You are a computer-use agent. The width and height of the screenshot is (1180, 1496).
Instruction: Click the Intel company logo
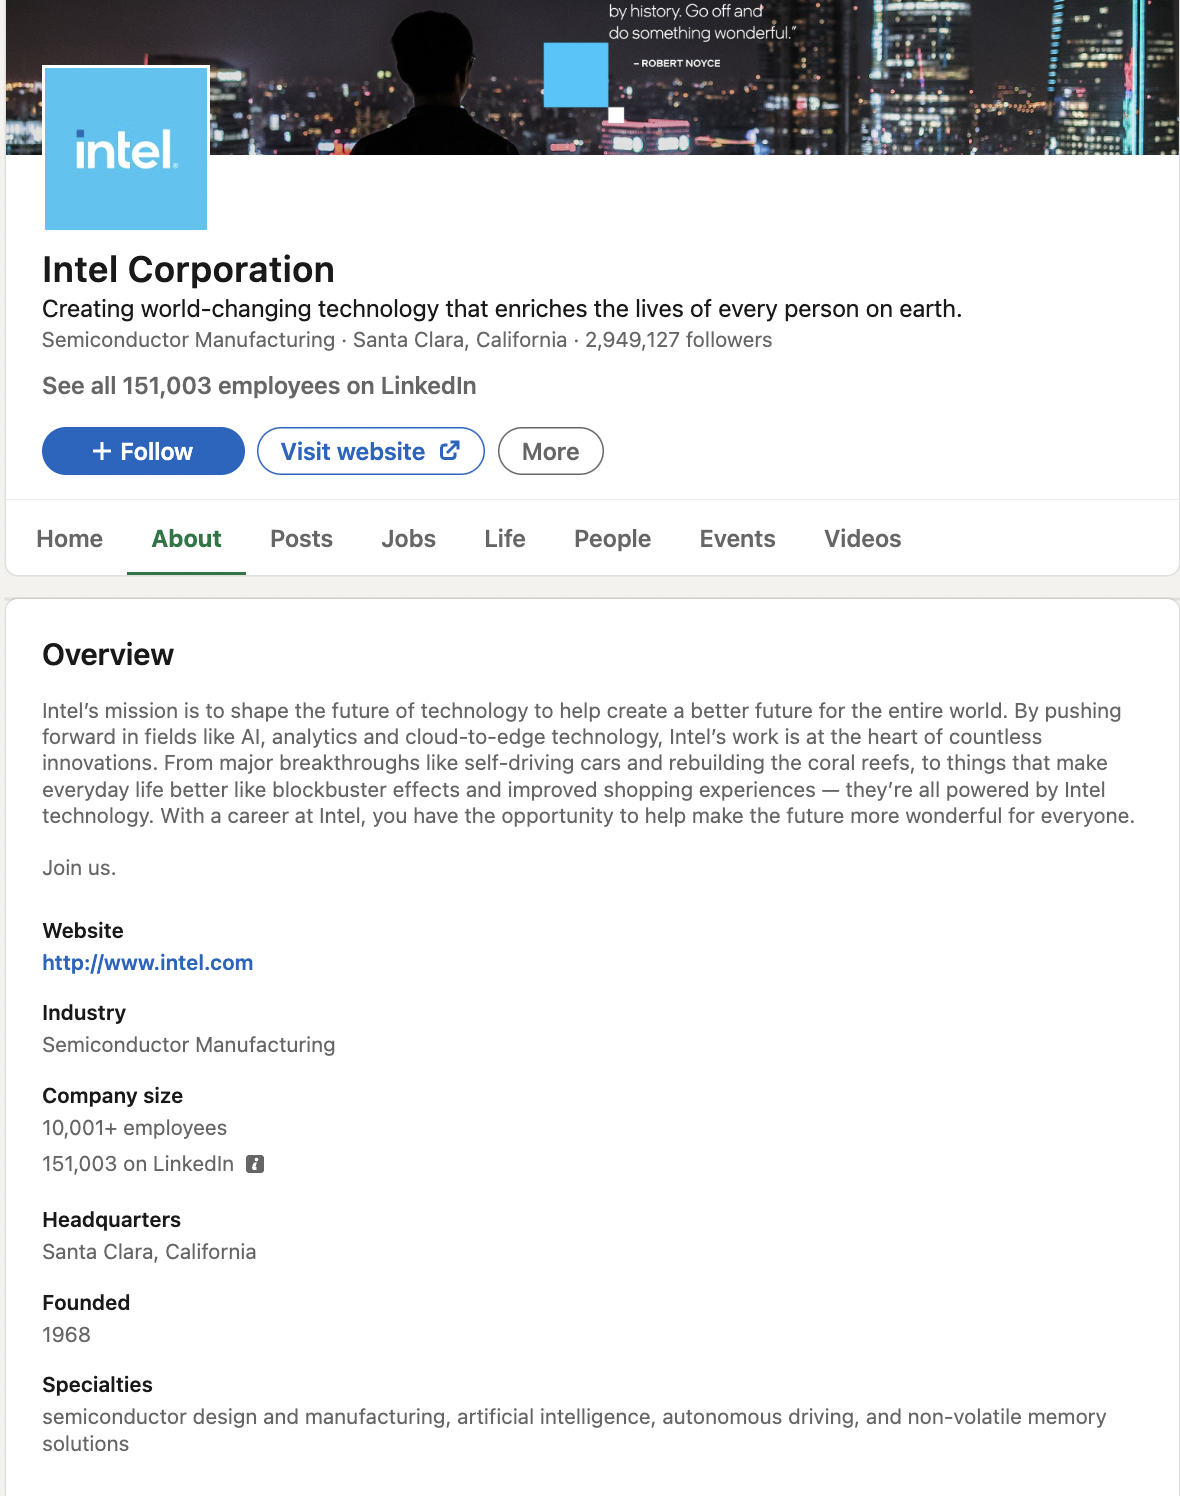[x=124, y=147]
